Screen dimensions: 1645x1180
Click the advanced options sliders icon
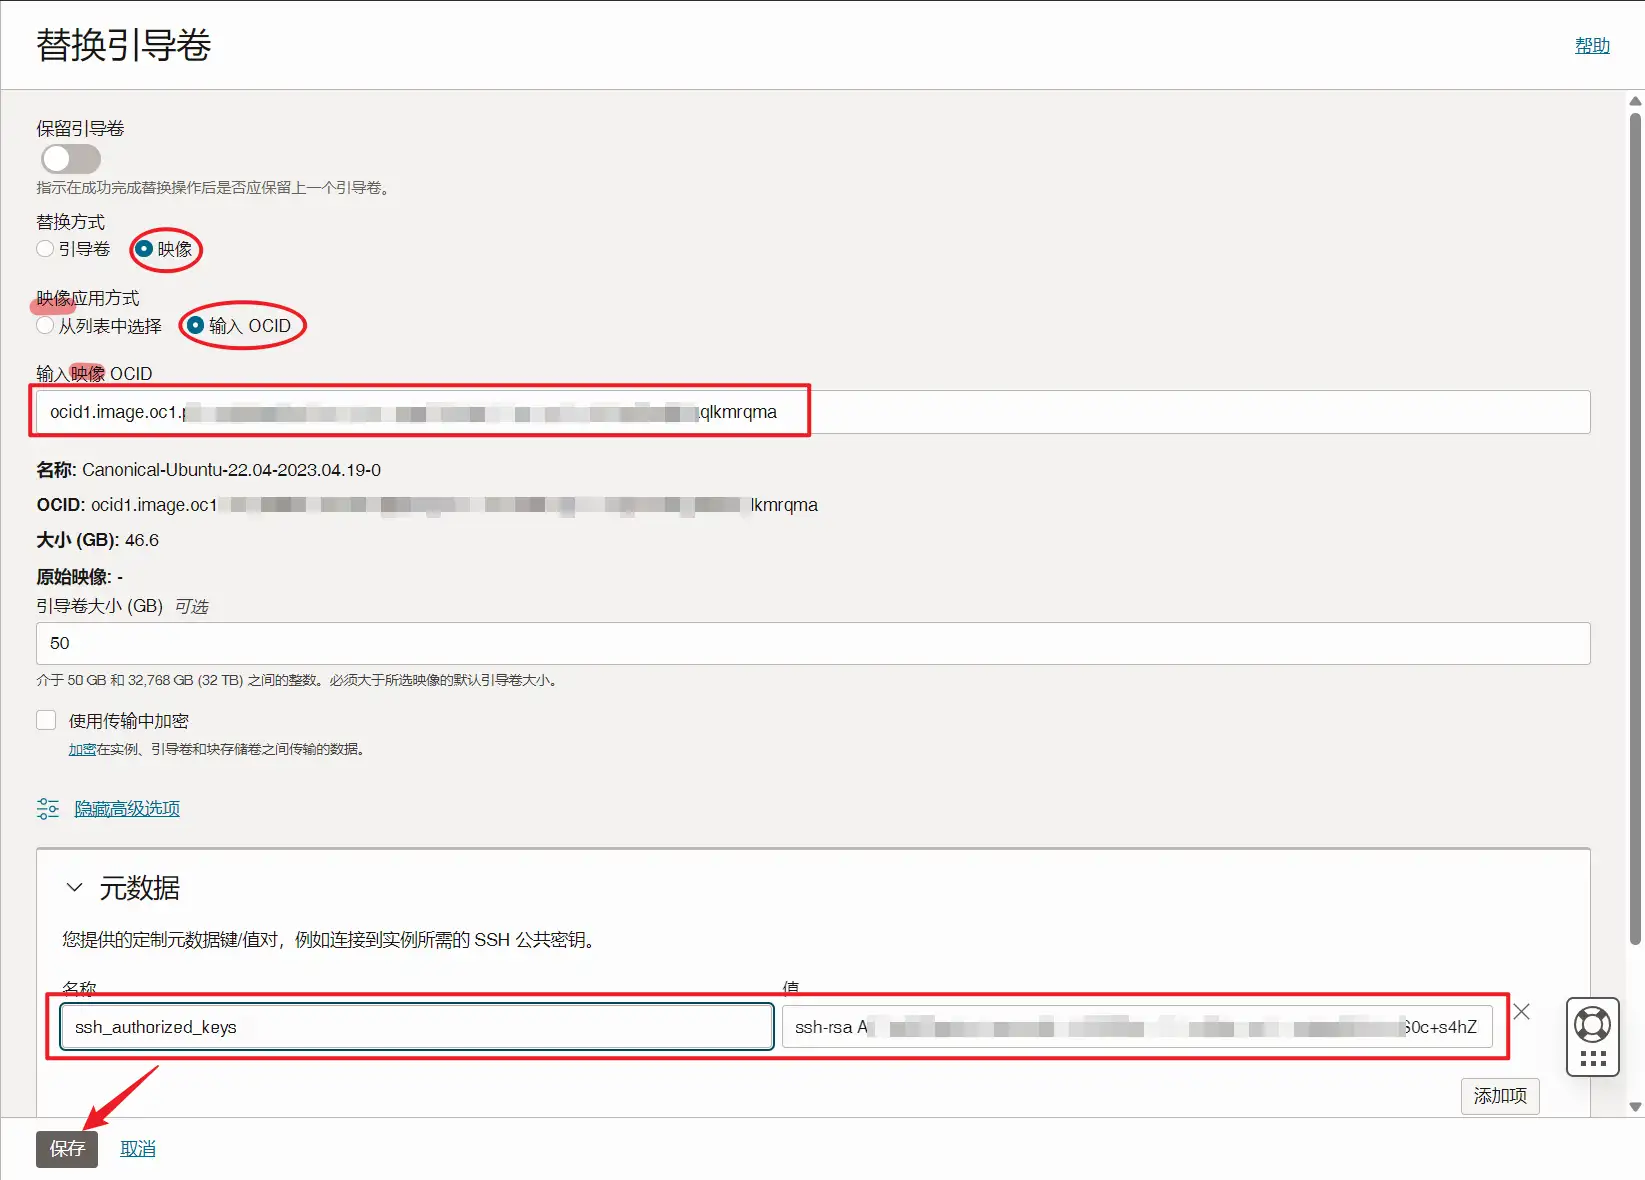(48, 808)
